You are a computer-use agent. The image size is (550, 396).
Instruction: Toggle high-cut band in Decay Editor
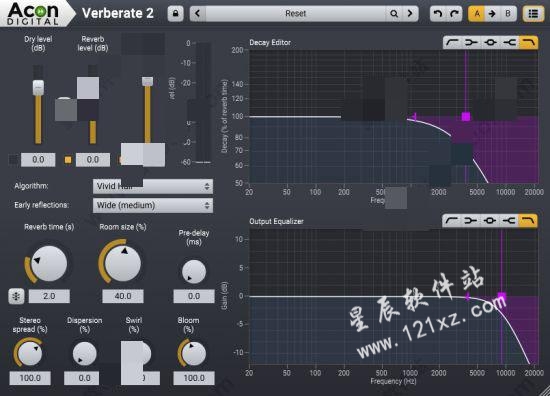[x=529, y=42]
